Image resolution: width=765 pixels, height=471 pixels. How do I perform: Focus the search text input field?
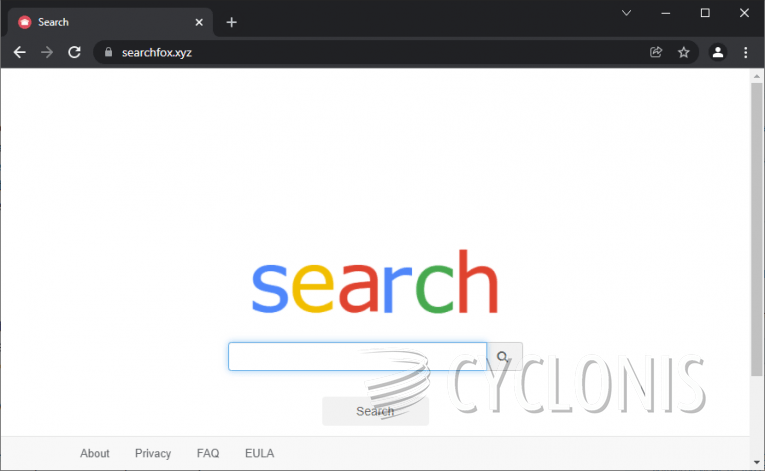coord(357,357)
